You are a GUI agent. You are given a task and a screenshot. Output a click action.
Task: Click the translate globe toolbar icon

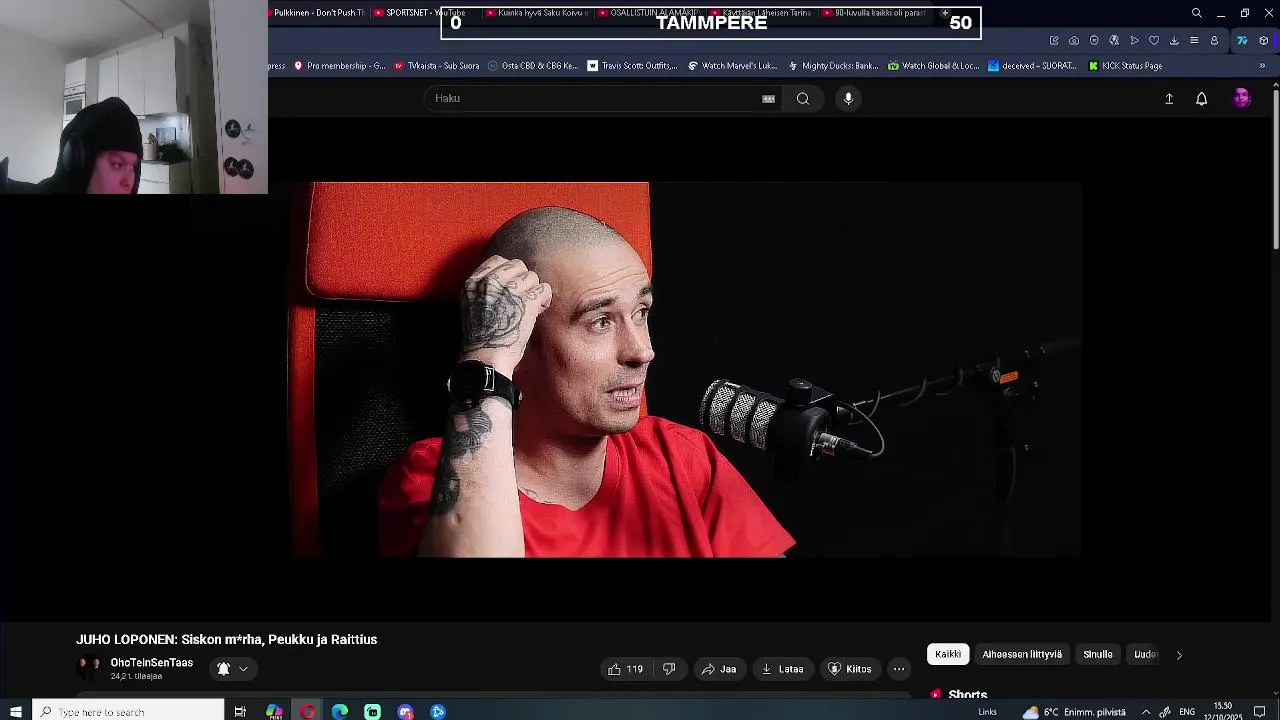1114,41
